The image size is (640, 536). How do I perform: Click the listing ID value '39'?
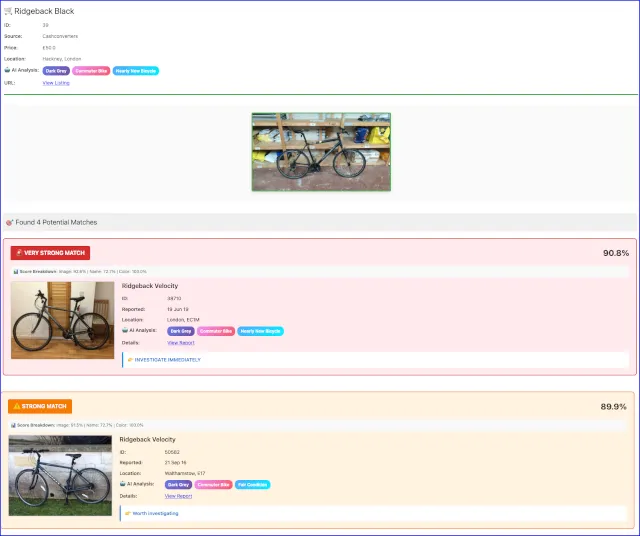point(45,25)
